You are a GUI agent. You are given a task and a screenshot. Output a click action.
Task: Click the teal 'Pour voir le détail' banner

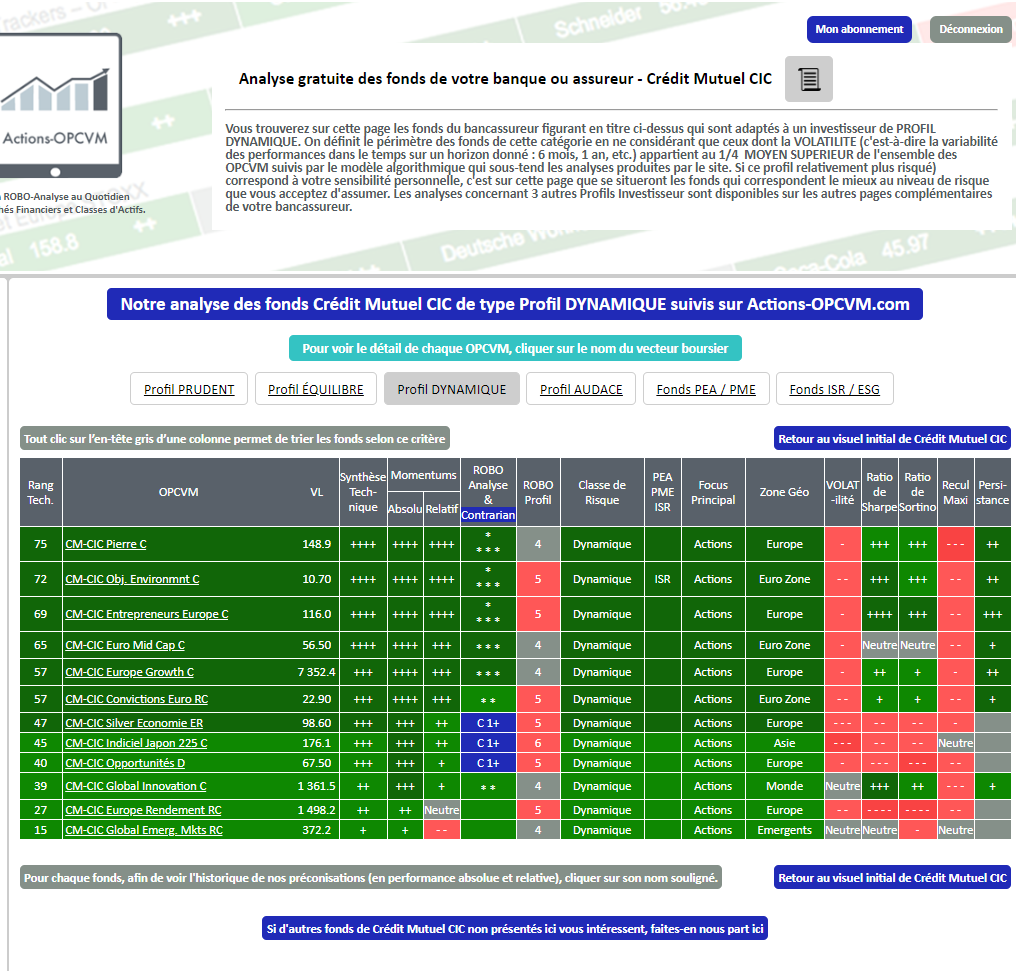point(515,348)
